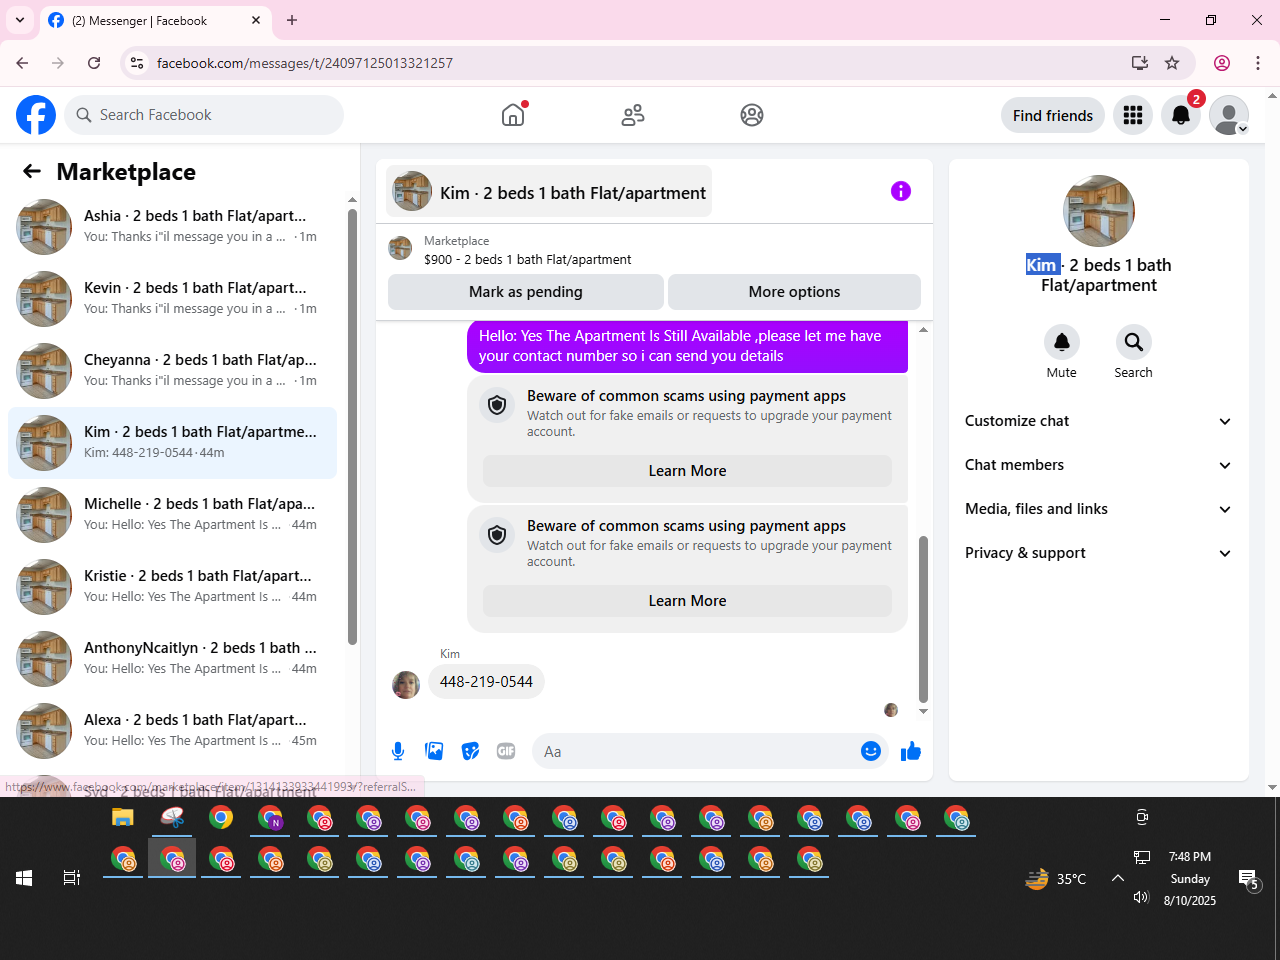
Task: Expand Chat members section
Action: click(x=1099, y=465)
